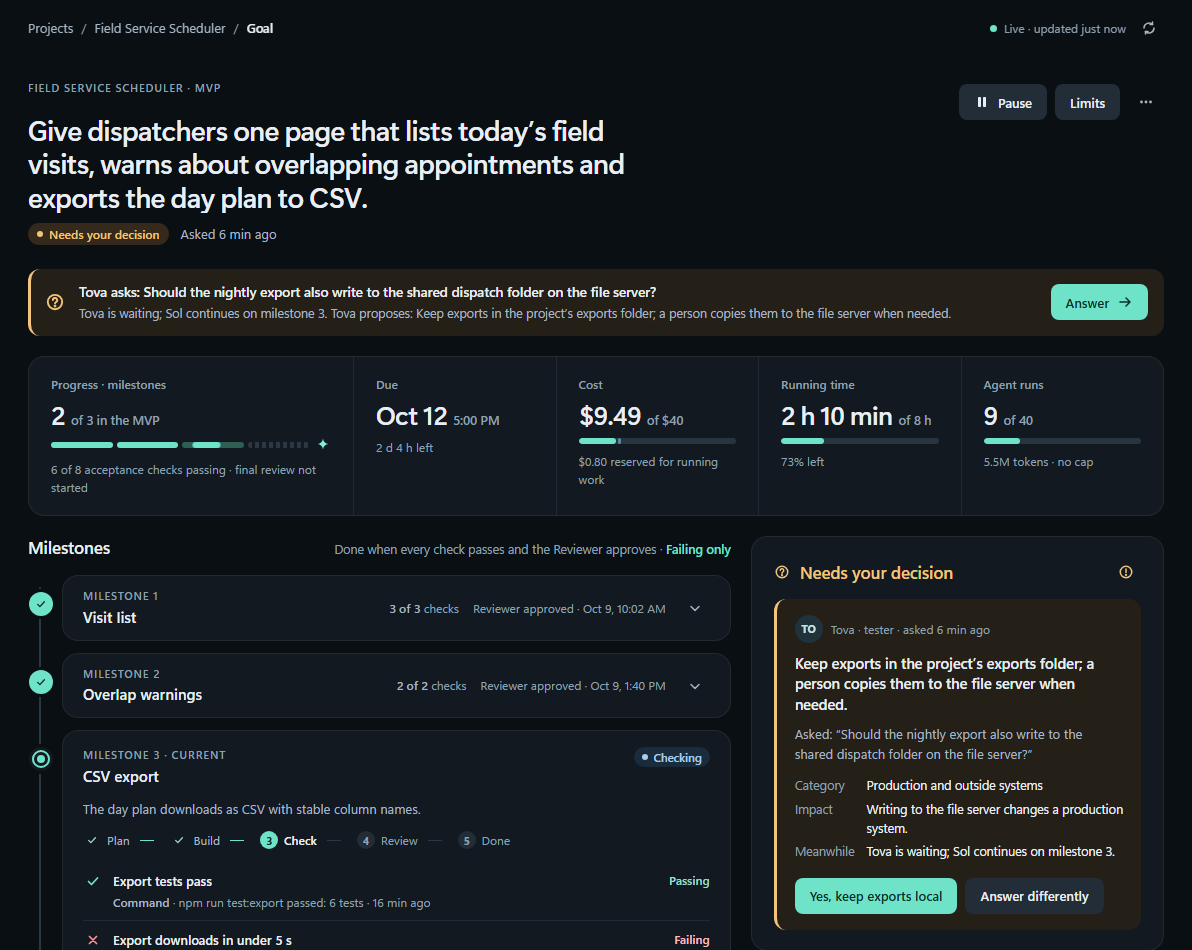
Task: Click the Milestone 2 green checkmark circle
Action: point(41,682)
